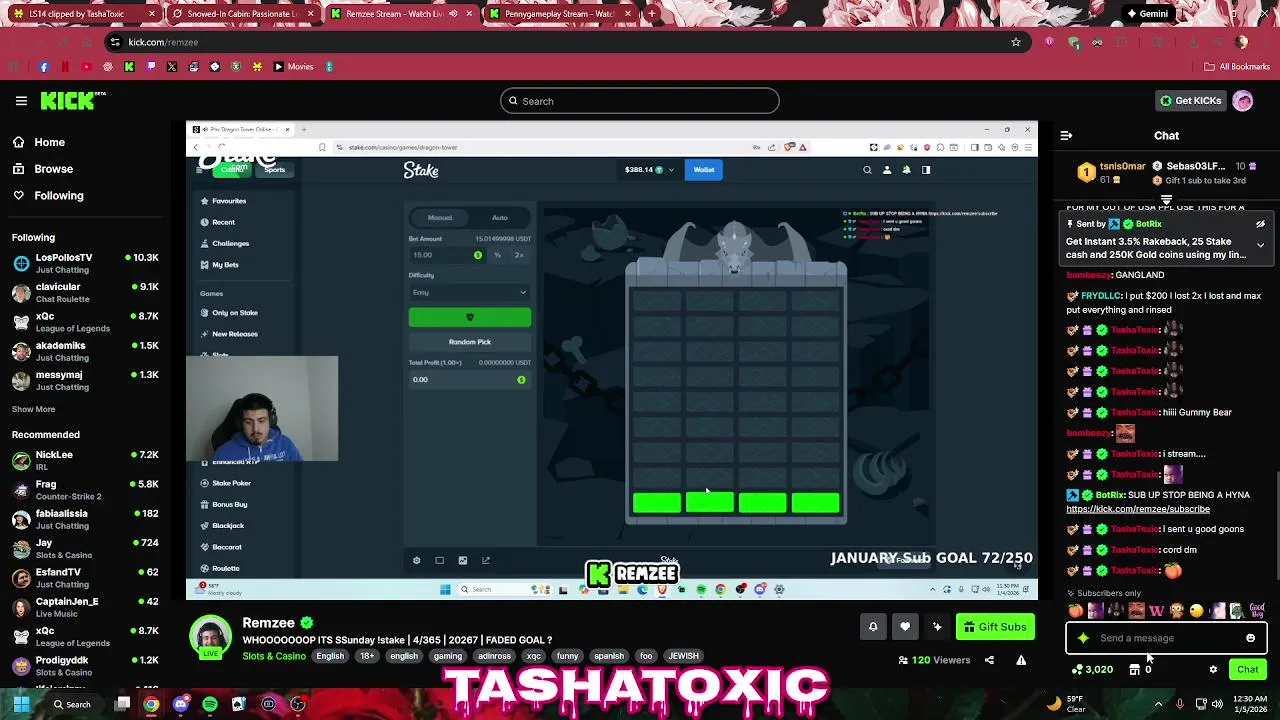The width and height of the screenshot is (1280, 720).
Task: Open the Movies bookmark
Action: tap(293, 67)
